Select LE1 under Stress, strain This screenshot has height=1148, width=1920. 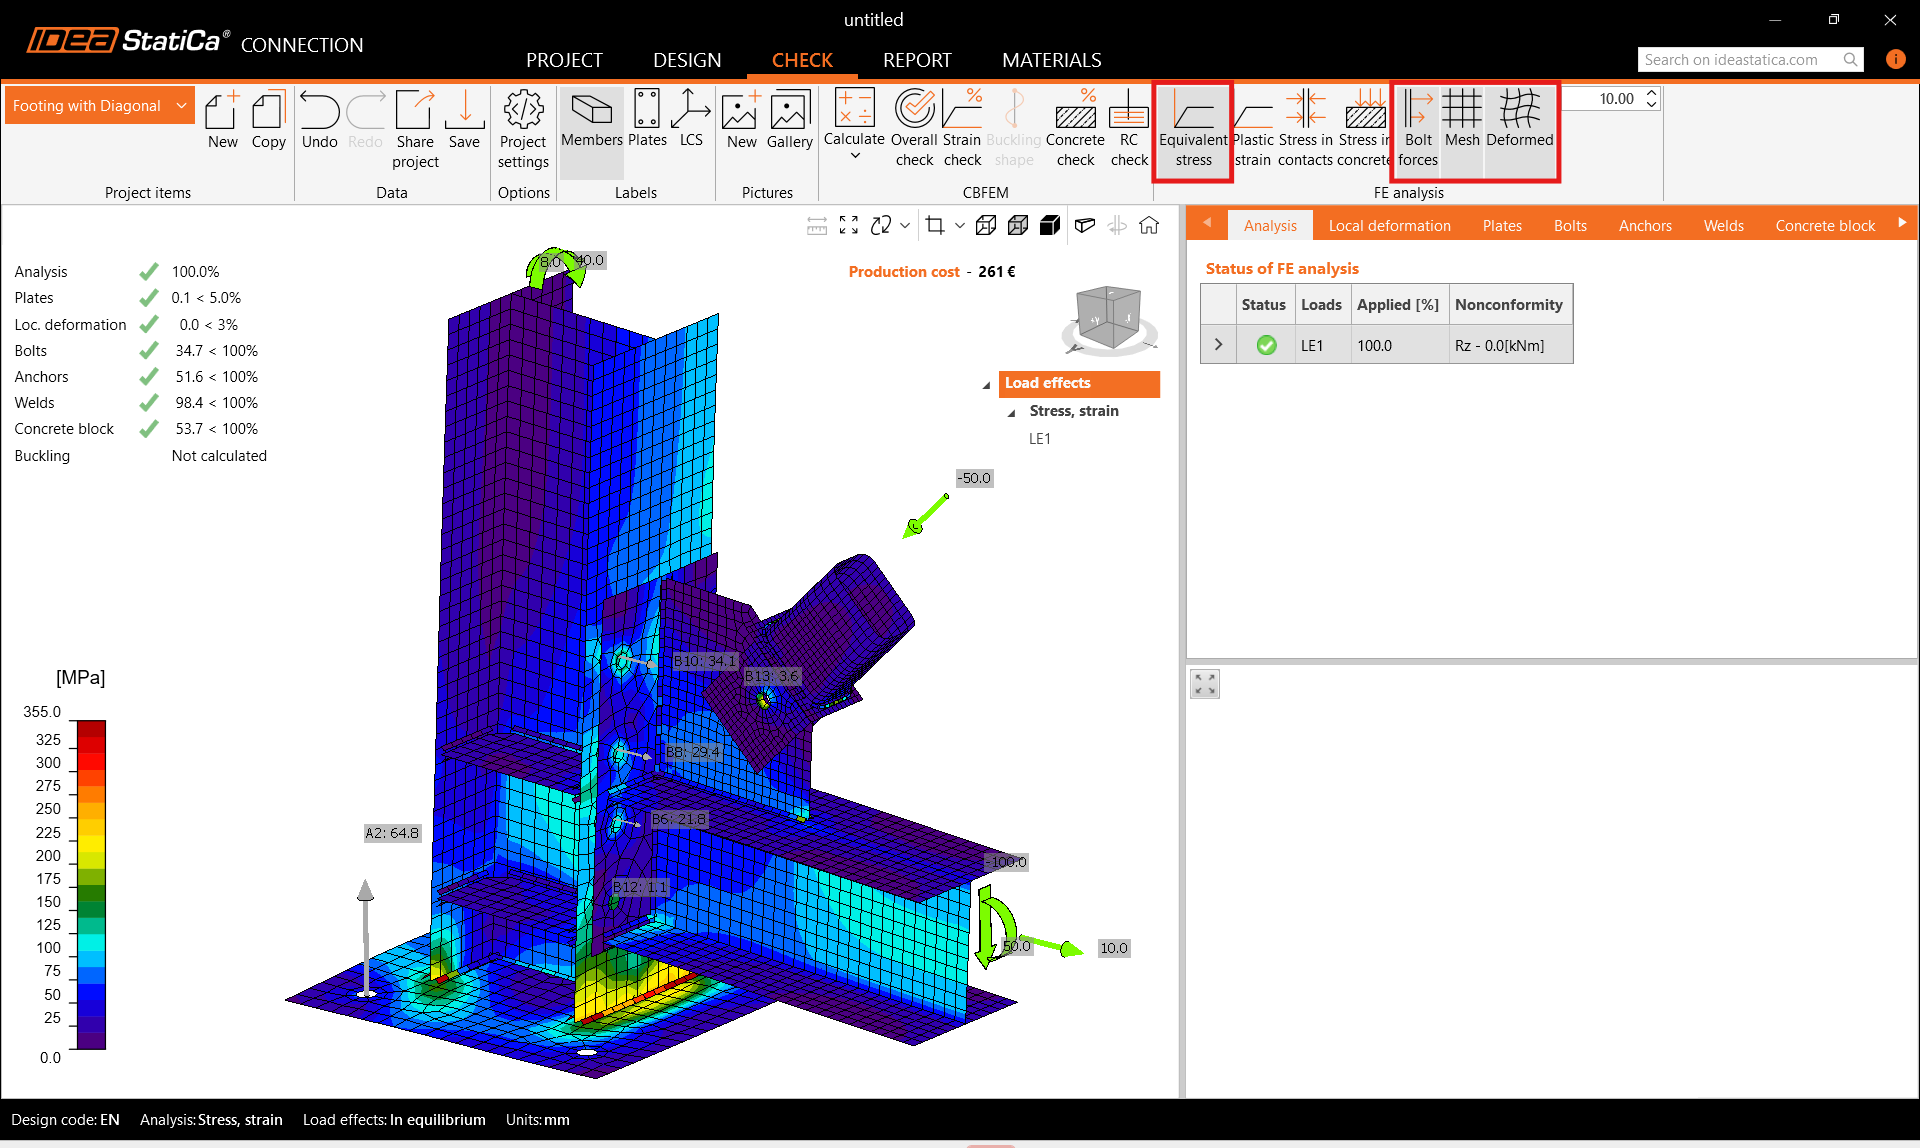[1040, 439]
